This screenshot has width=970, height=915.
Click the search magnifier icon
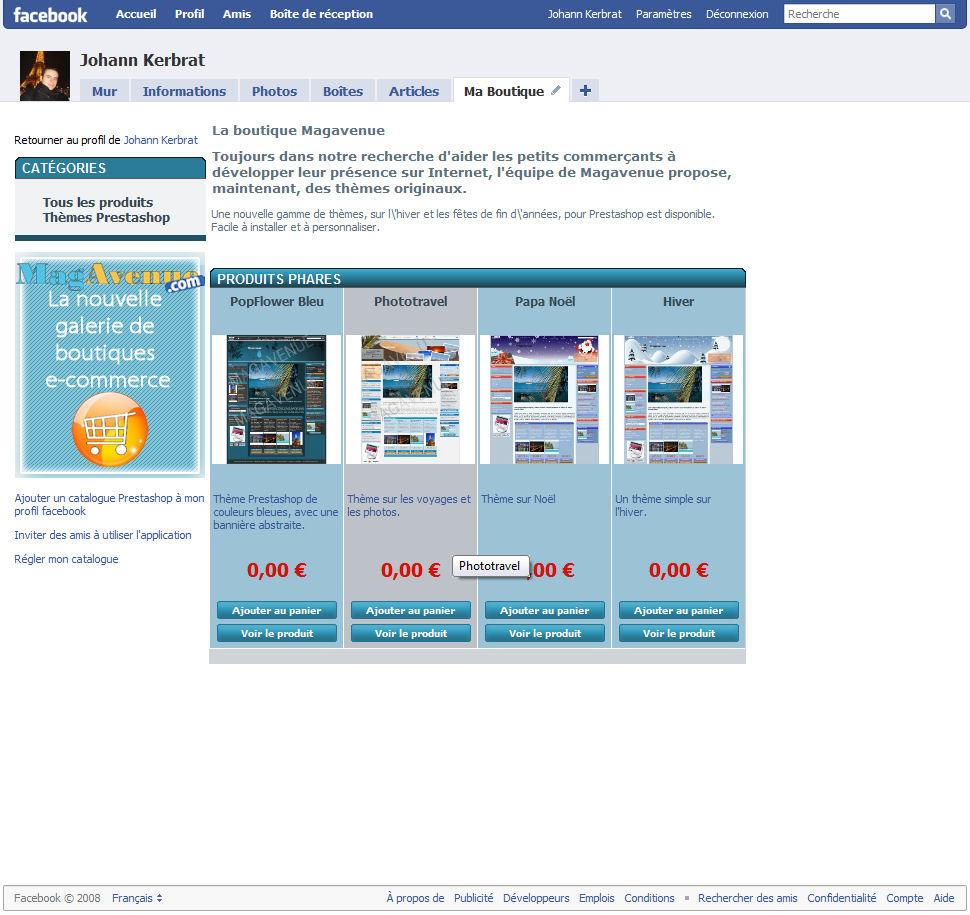(x=945, y=14)
